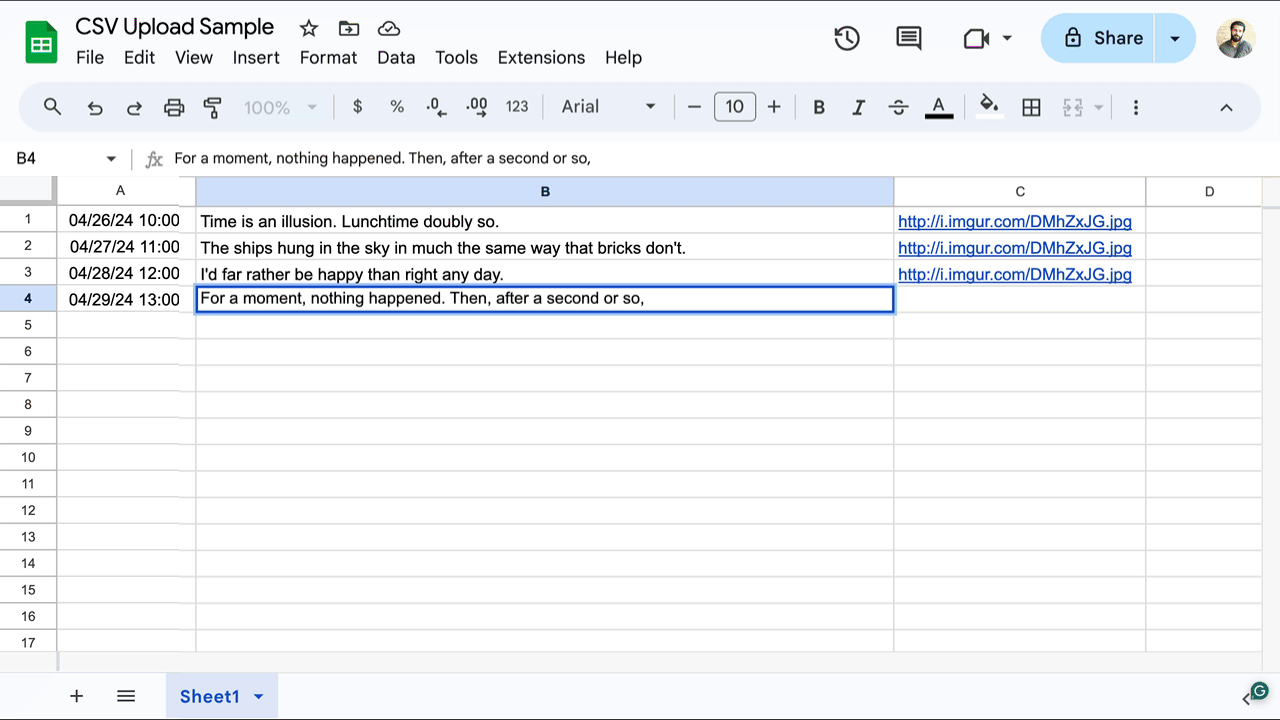Edit the font size field

735,107
